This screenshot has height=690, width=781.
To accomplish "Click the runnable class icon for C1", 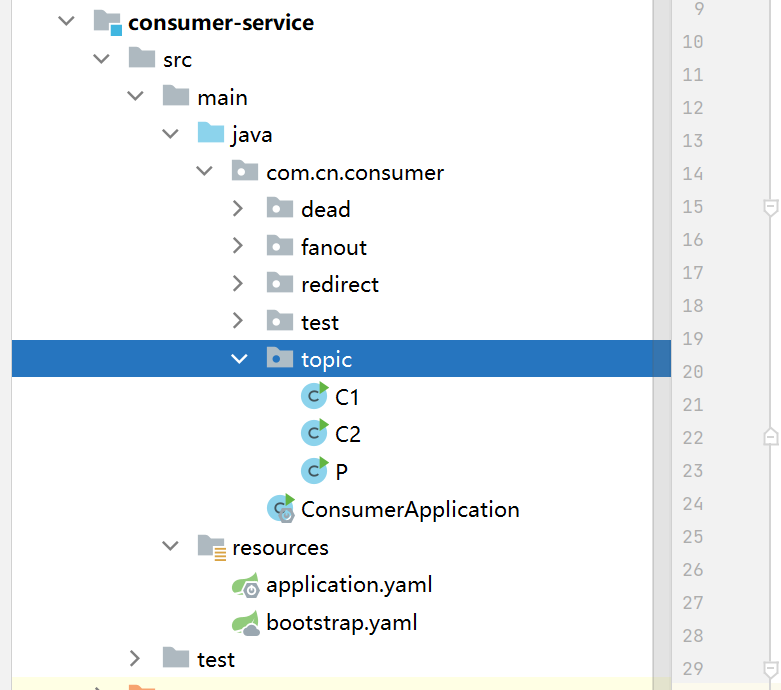I will [x=315, y=396].
